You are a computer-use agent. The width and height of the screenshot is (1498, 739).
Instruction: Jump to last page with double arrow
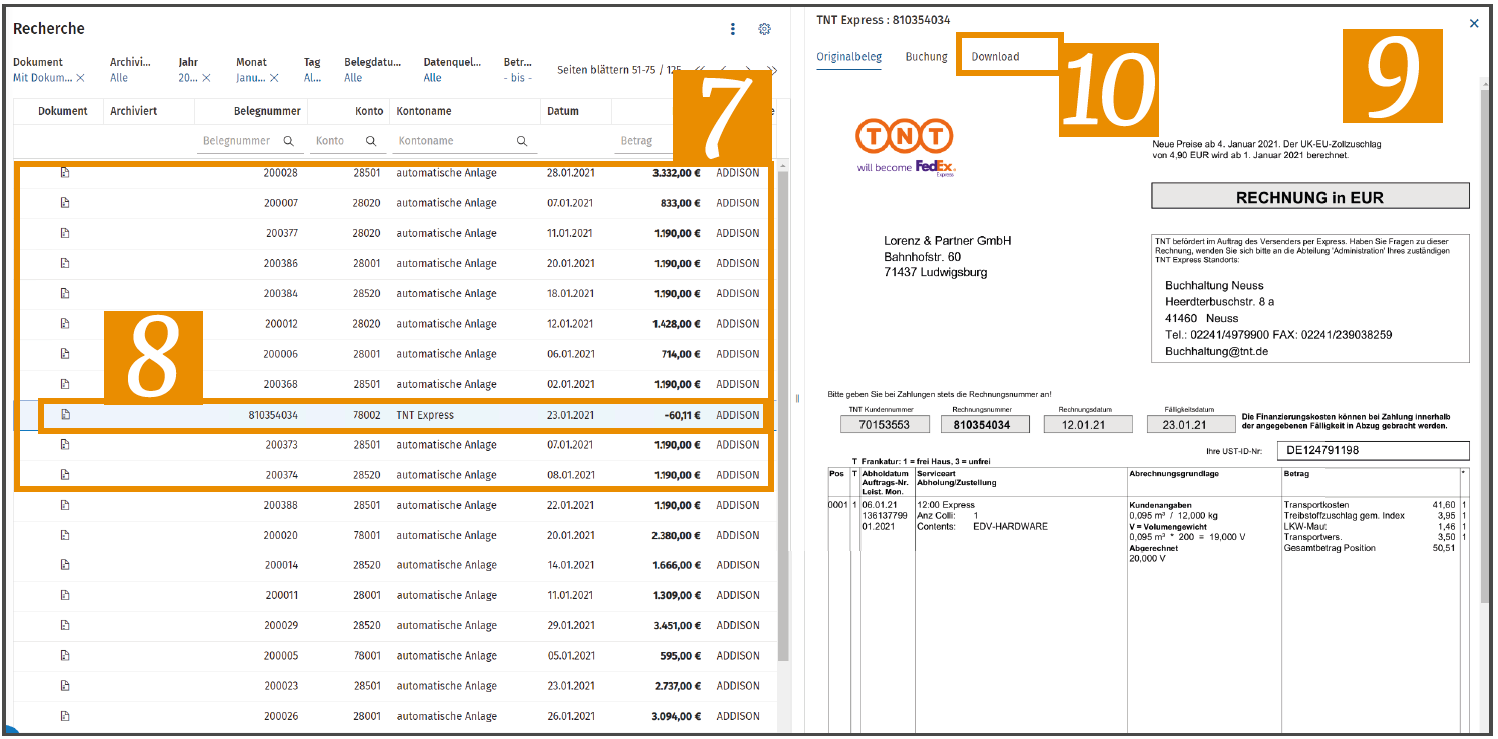pyautogui.click(x=771, y=70)
